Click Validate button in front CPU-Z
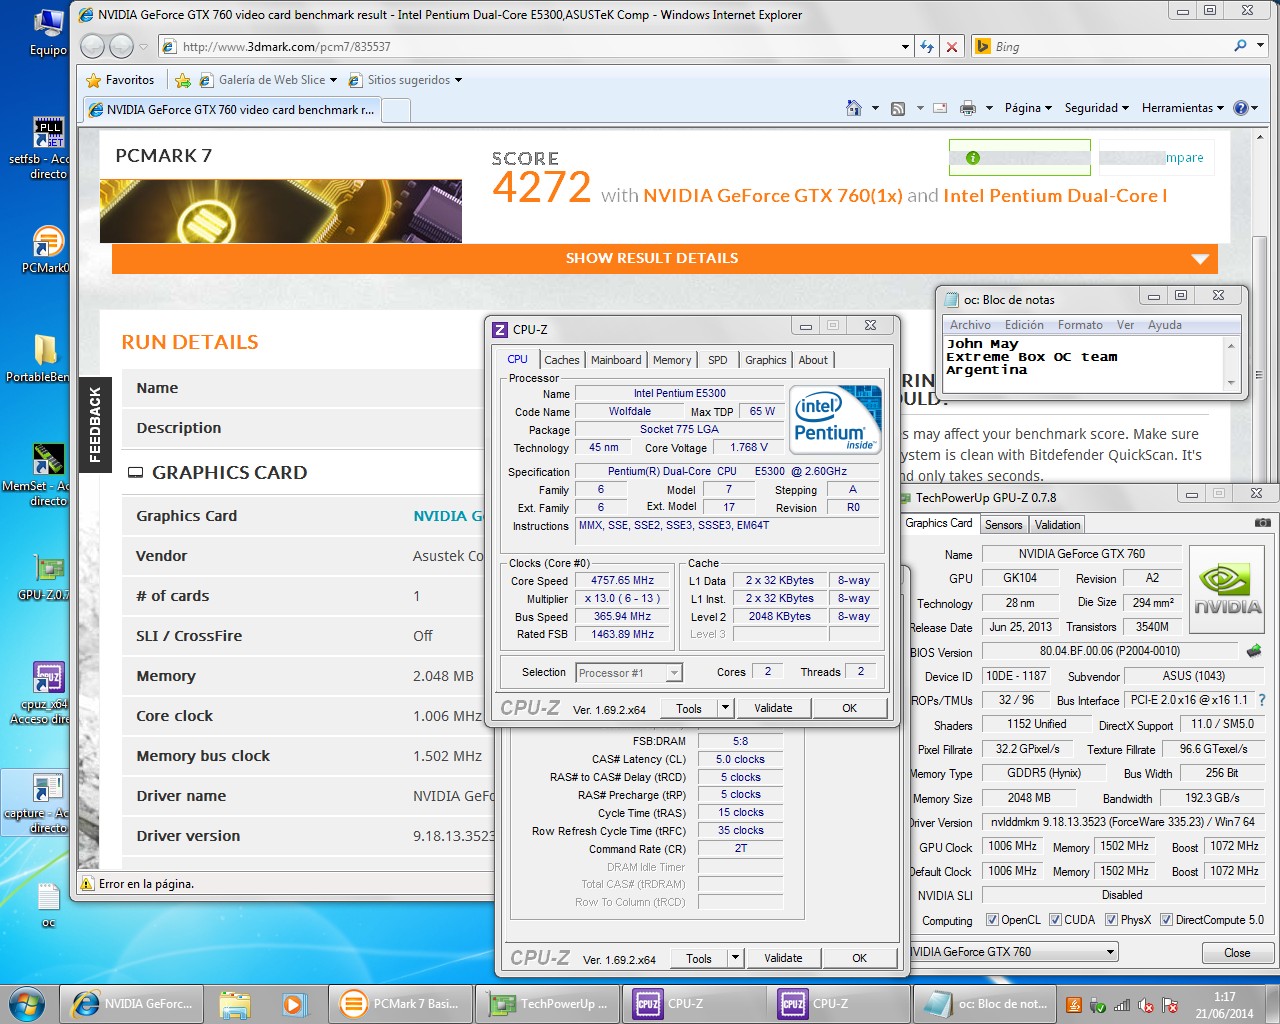1280x1024 pixels. [773, 708]
